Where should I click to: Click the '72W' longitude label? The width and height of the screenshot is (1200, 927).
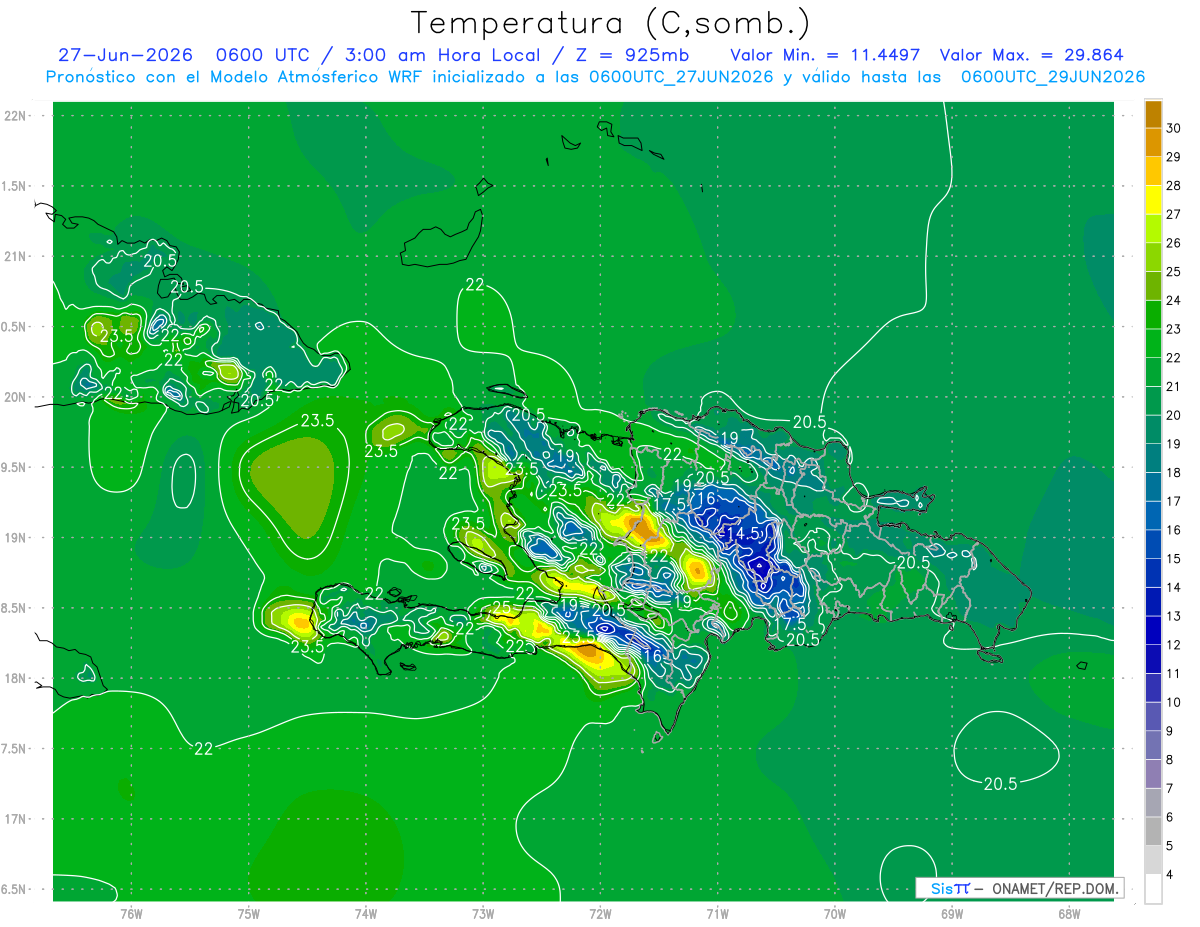coord(600,913)
